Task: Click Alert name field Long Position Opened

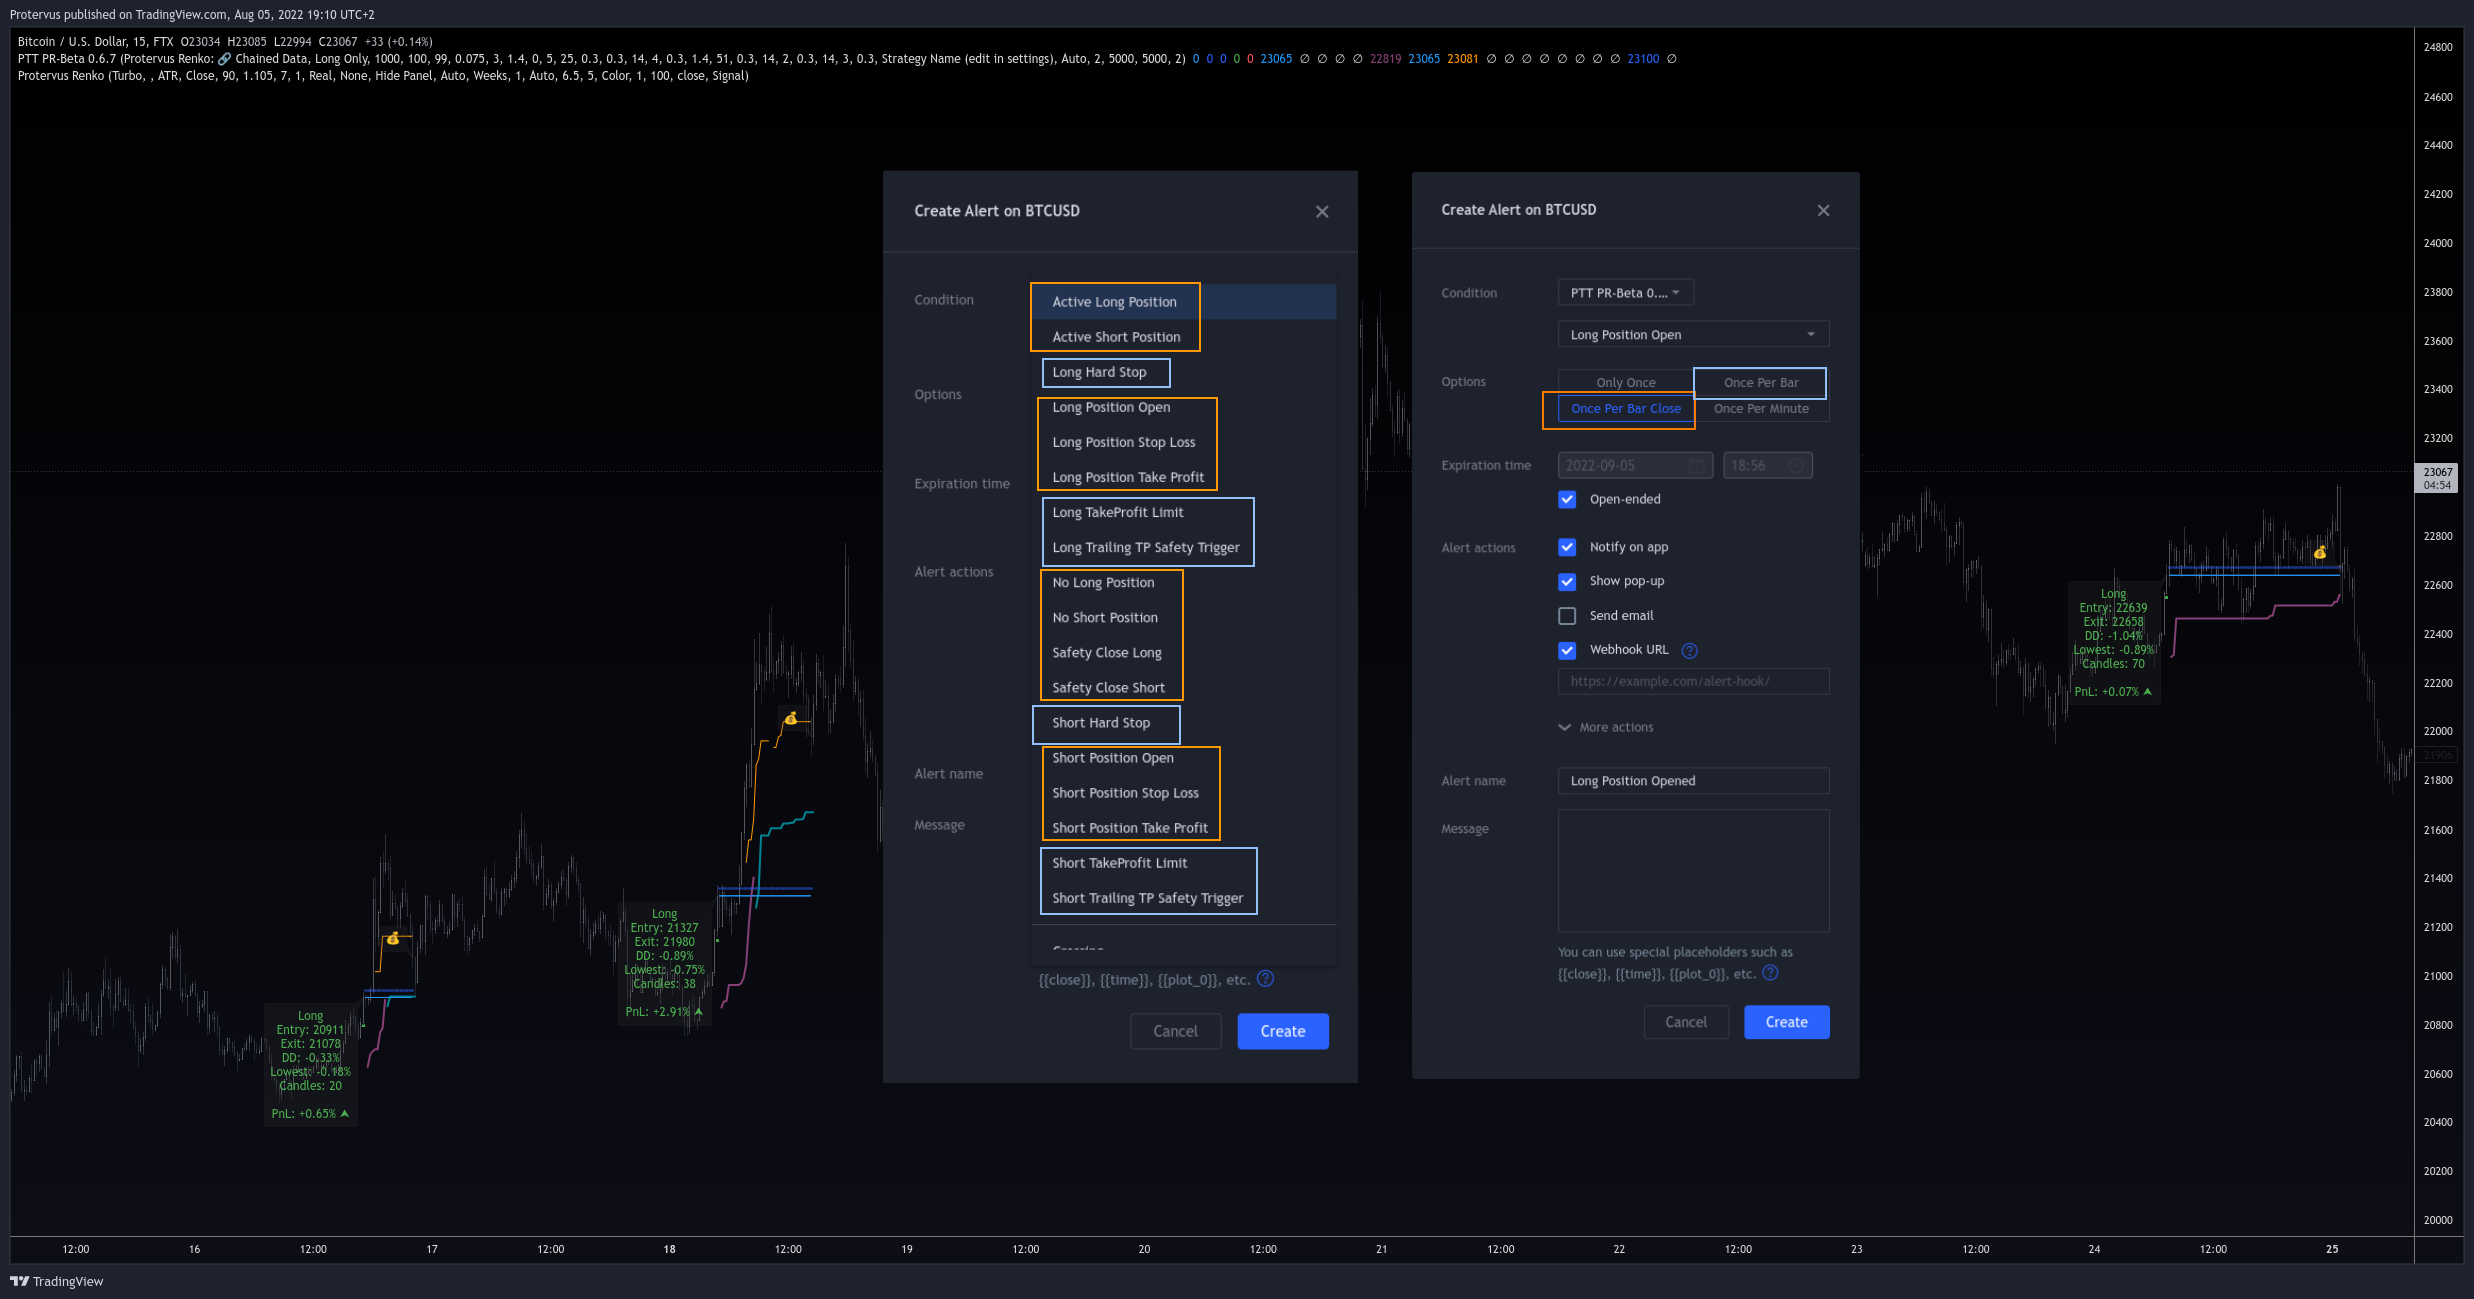Action: click(1693, 781)
